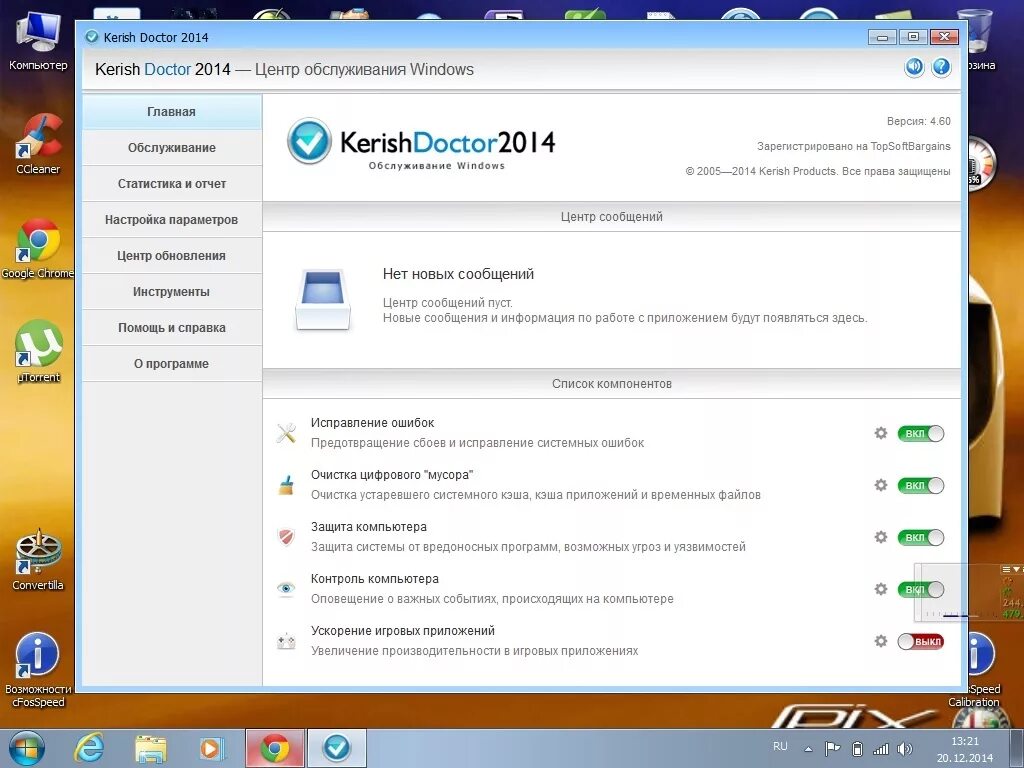
Task: Disable the Исправление ошибок switch
Action: point(921,433)
